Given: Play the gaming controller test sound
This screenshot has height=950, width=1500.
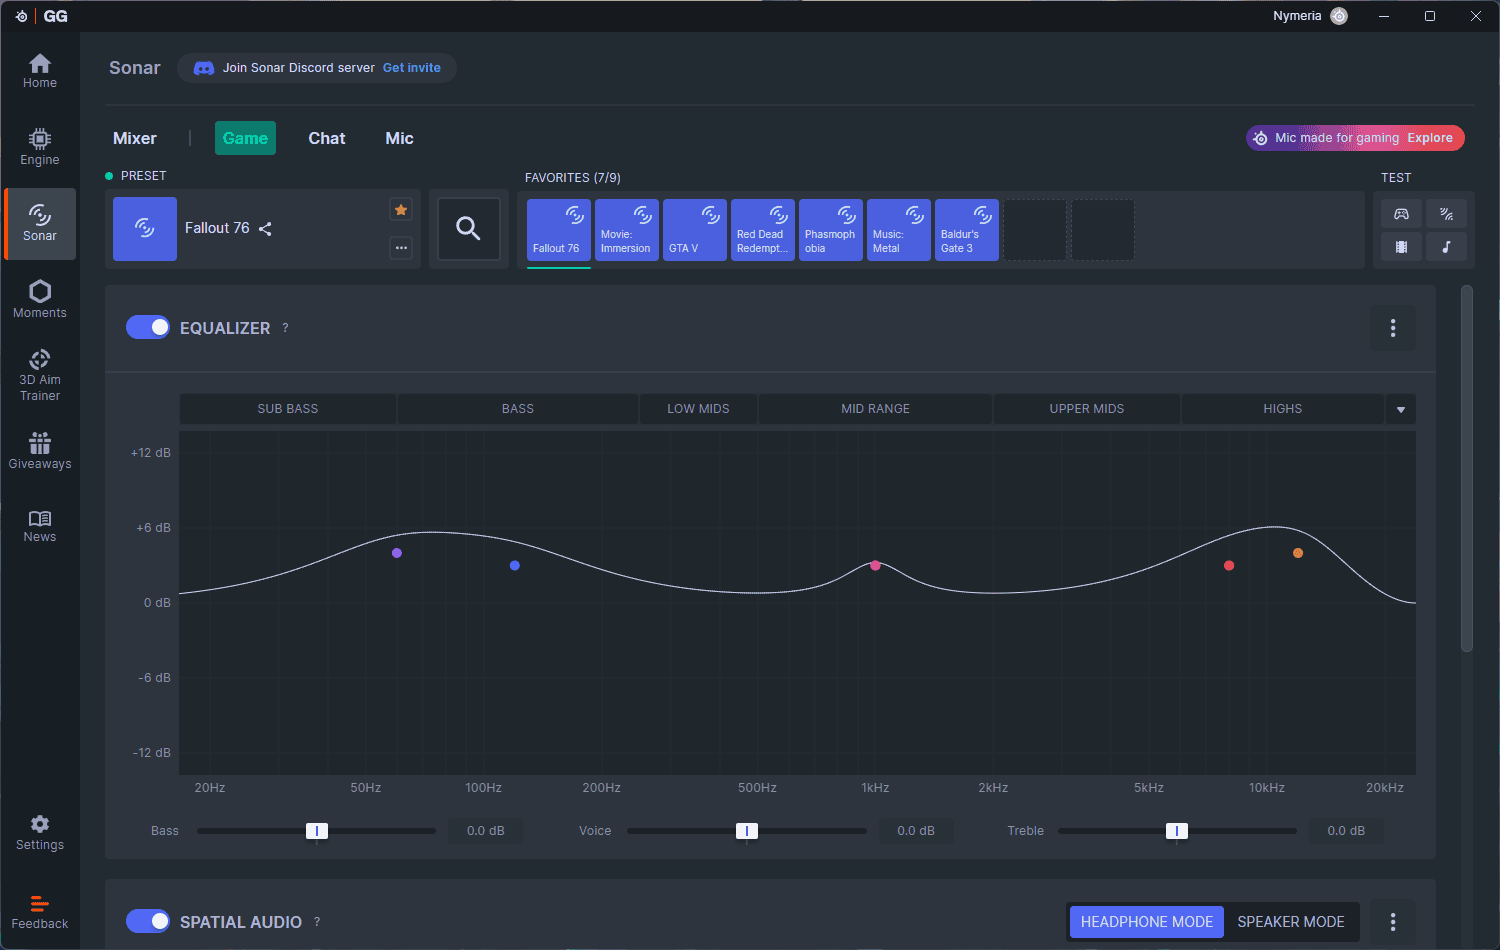Looking at the screenshot, I should click(1401, 214).
